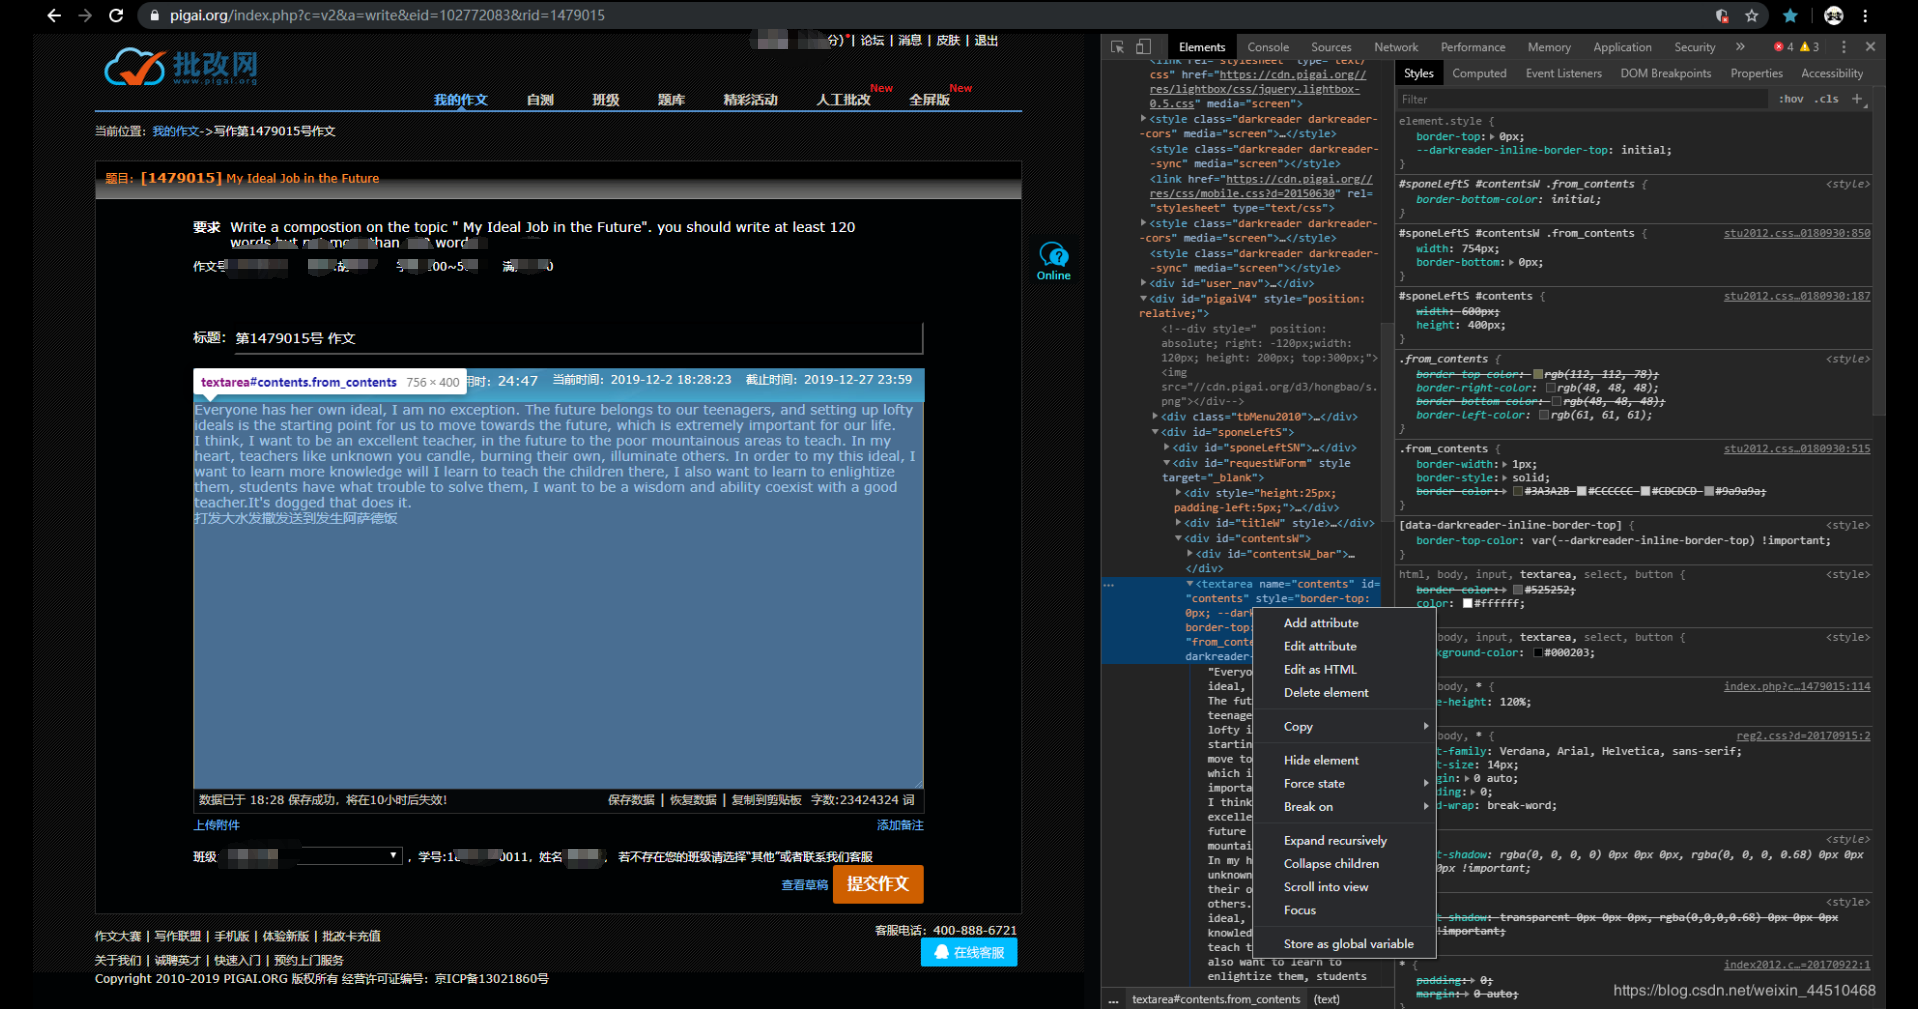Click inside the essay contents textarea

coord(558,594)
